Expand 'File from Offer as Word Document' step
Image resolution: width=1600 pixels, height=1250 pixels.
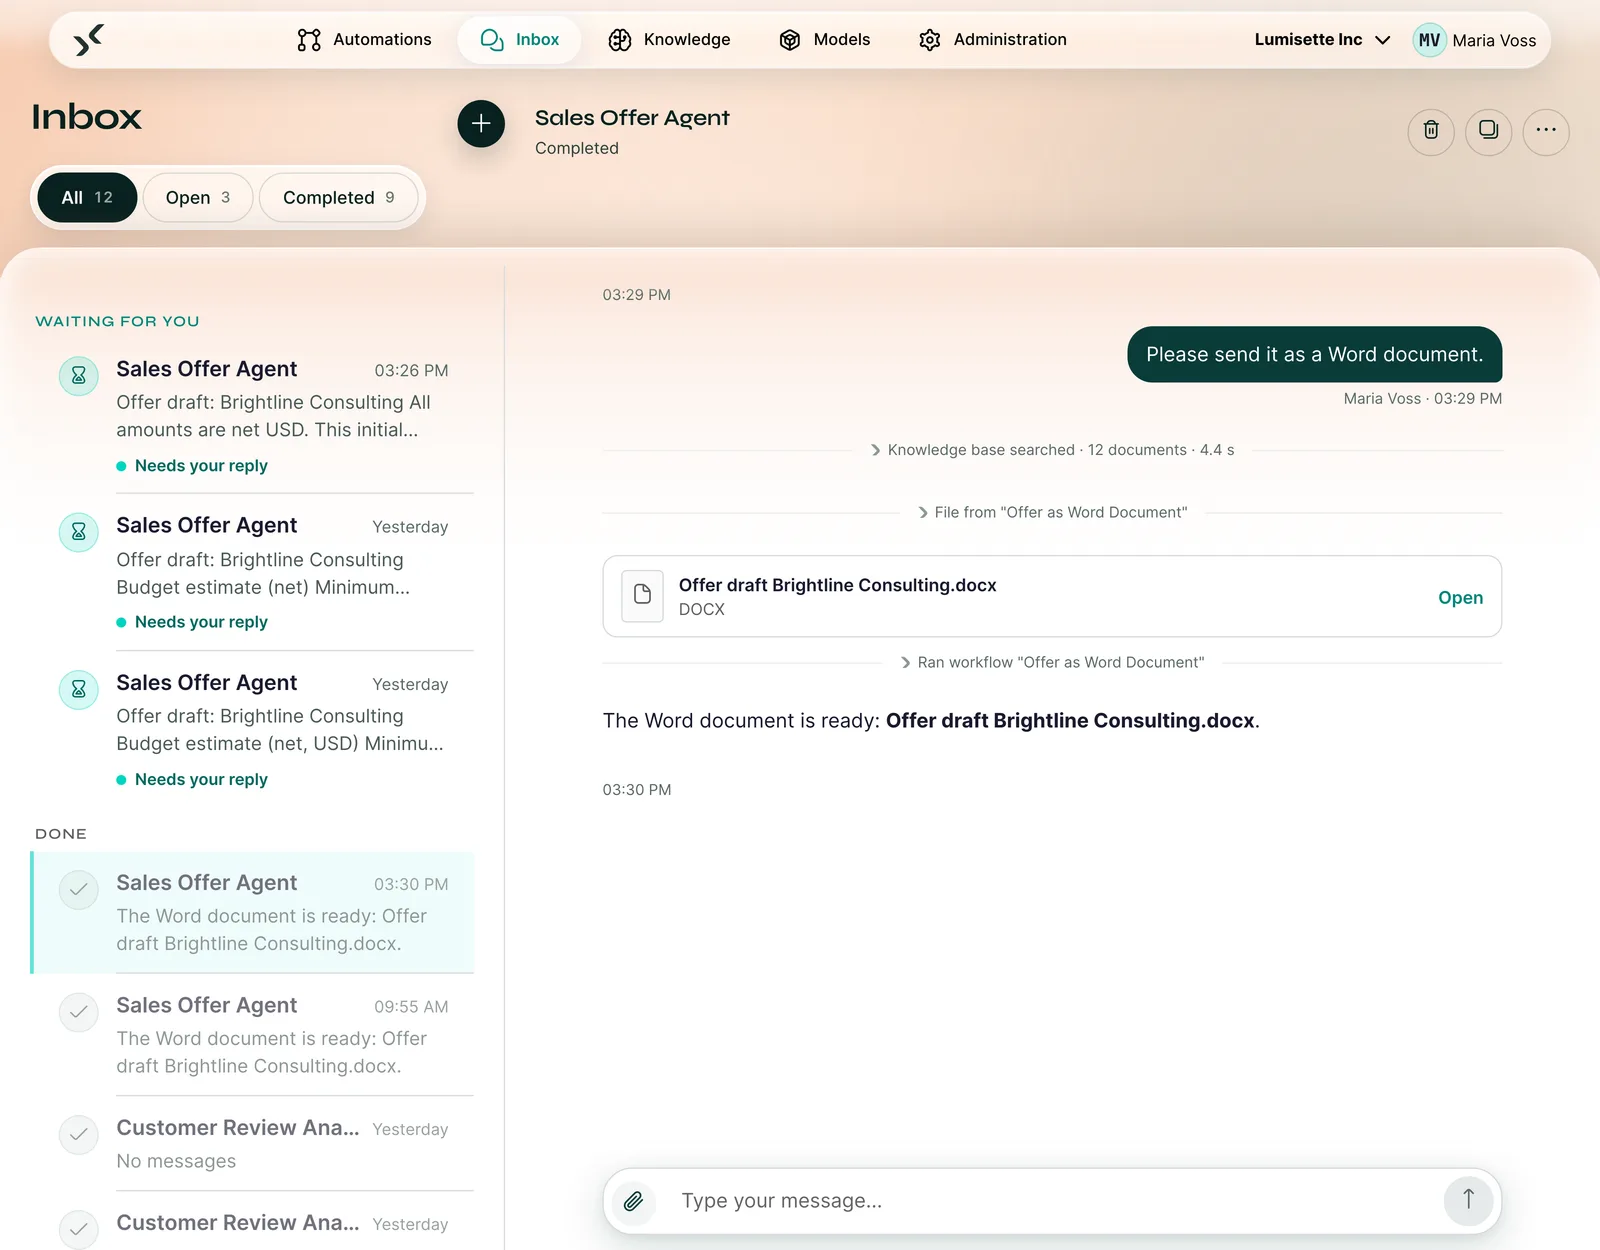(x=1052, y=512)
